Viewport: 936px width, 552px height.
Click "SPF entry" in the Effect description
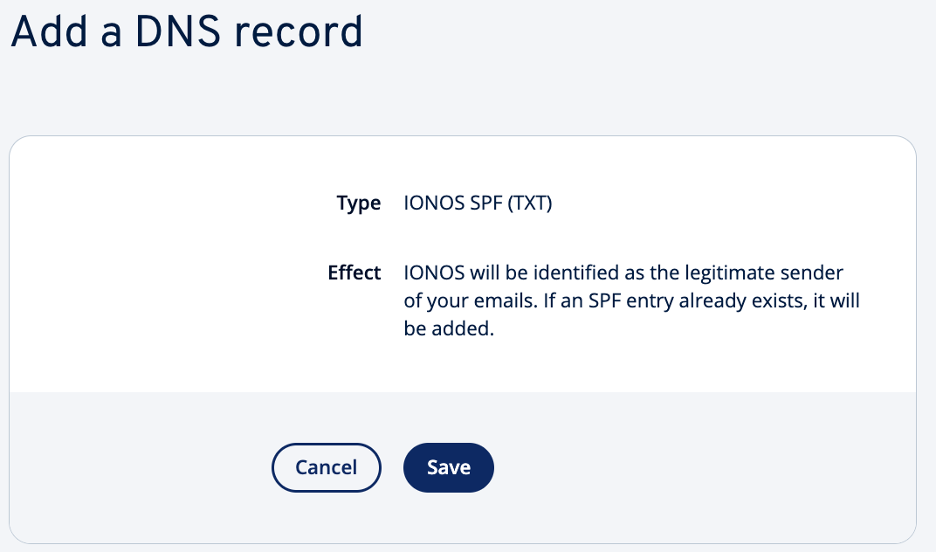coord(633,301)
